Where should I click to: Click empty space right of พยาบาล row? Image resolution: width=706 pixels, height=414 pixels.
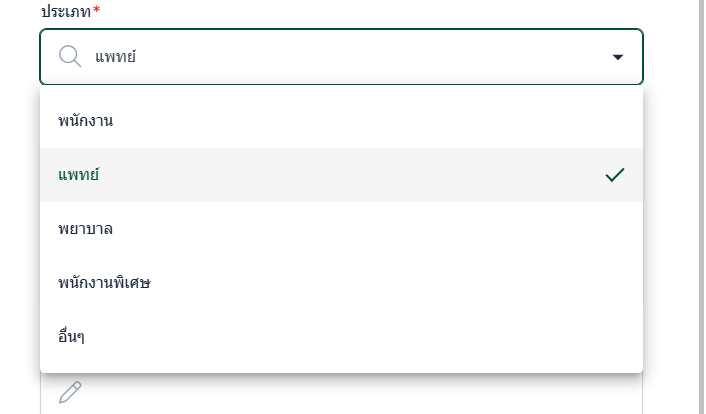400,229
